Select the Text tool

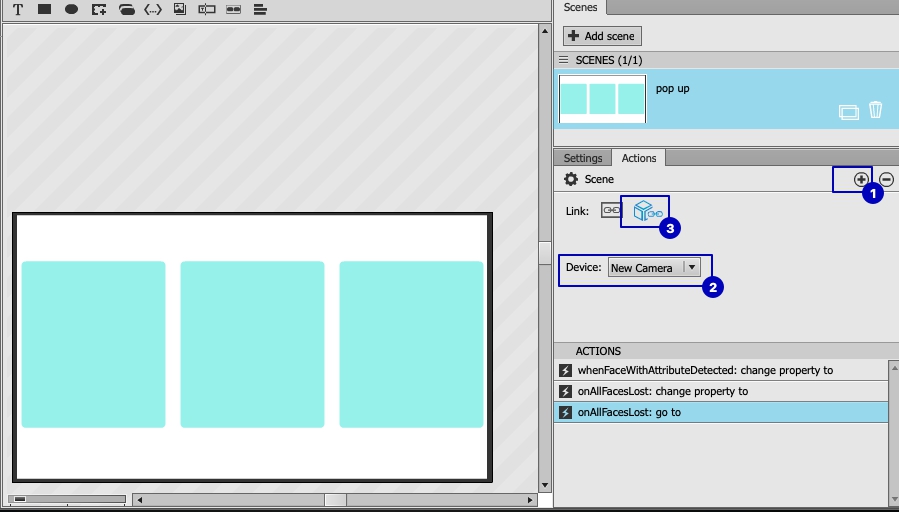18,10
